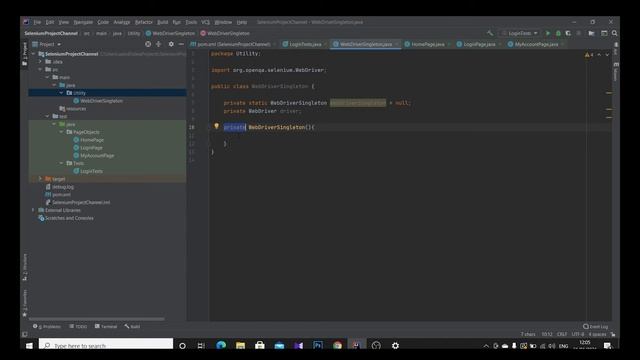The image size is (640, 360).
Task: Open the Windows Start menu
Action: (29, 346)
